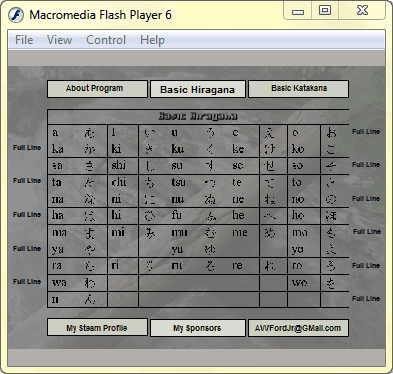Select romaji 'tsu' in the table

tap(178, 182)
